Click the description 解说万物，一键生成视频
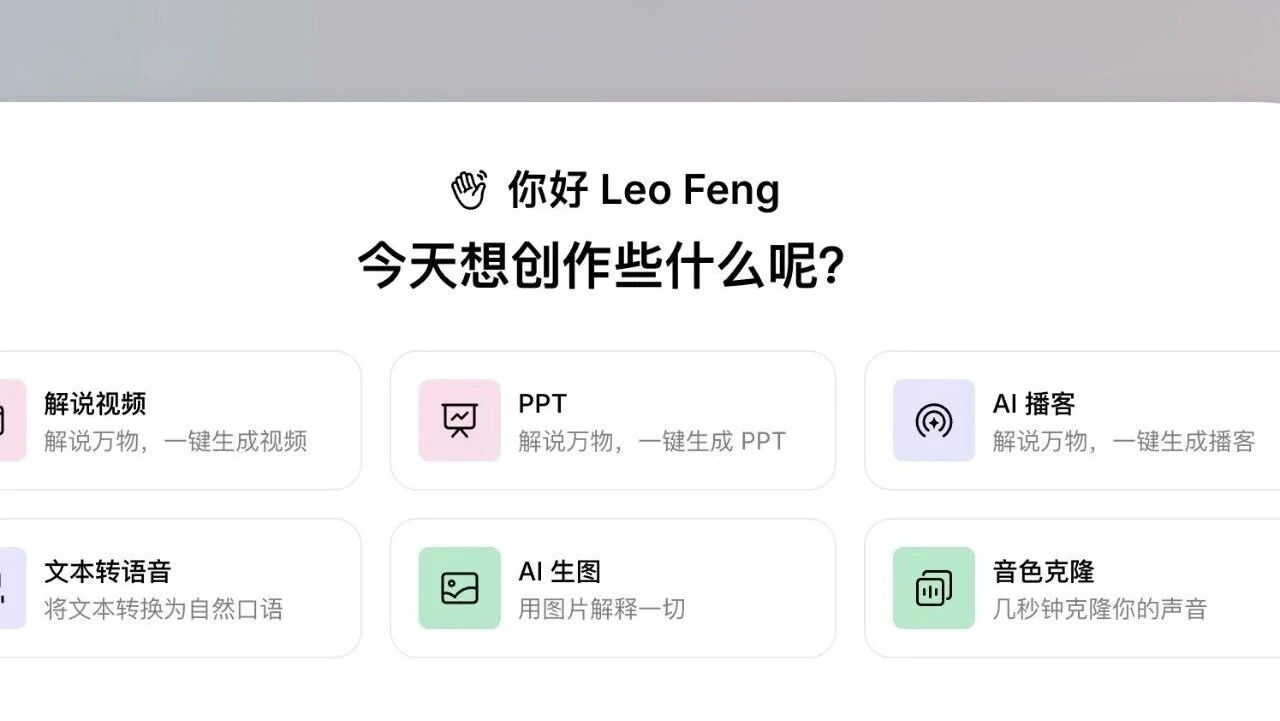Image resolution: width=1280 pixels, height=721 pixels. [175, 441]
